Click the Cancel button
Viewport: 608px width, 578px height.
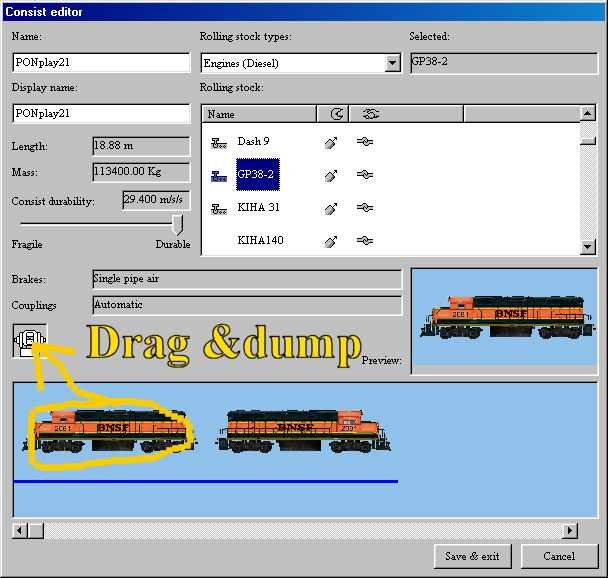coord(559,556)
